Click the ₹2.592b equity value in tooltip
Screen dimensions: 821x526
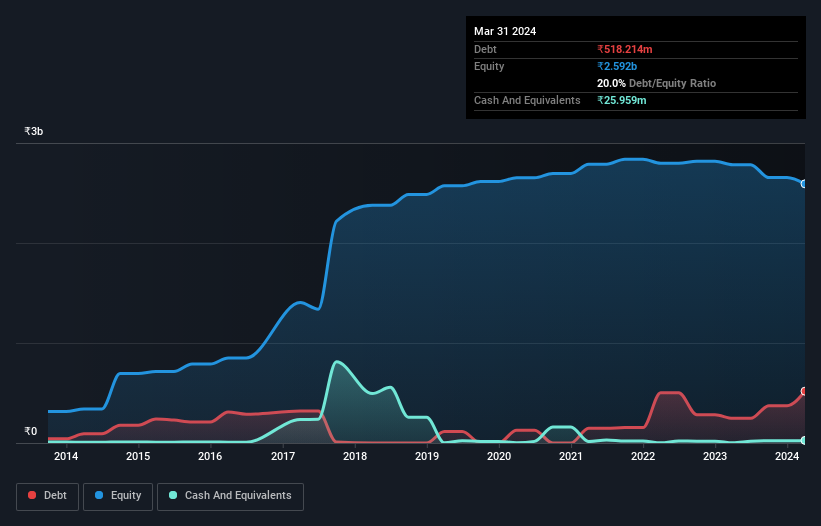click(618, 66)
